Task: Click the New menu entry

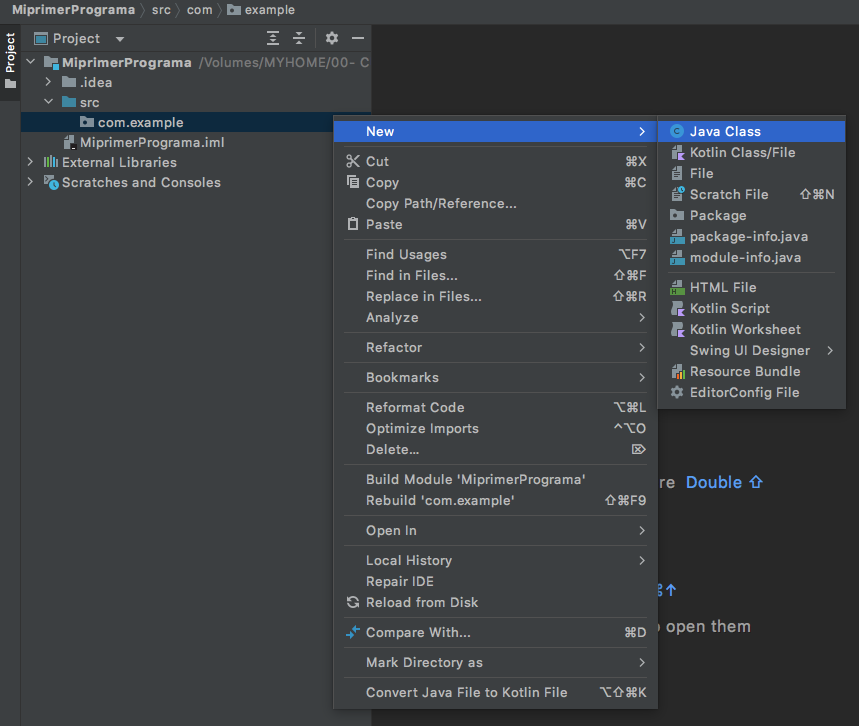Action: [x=495, y=132]
